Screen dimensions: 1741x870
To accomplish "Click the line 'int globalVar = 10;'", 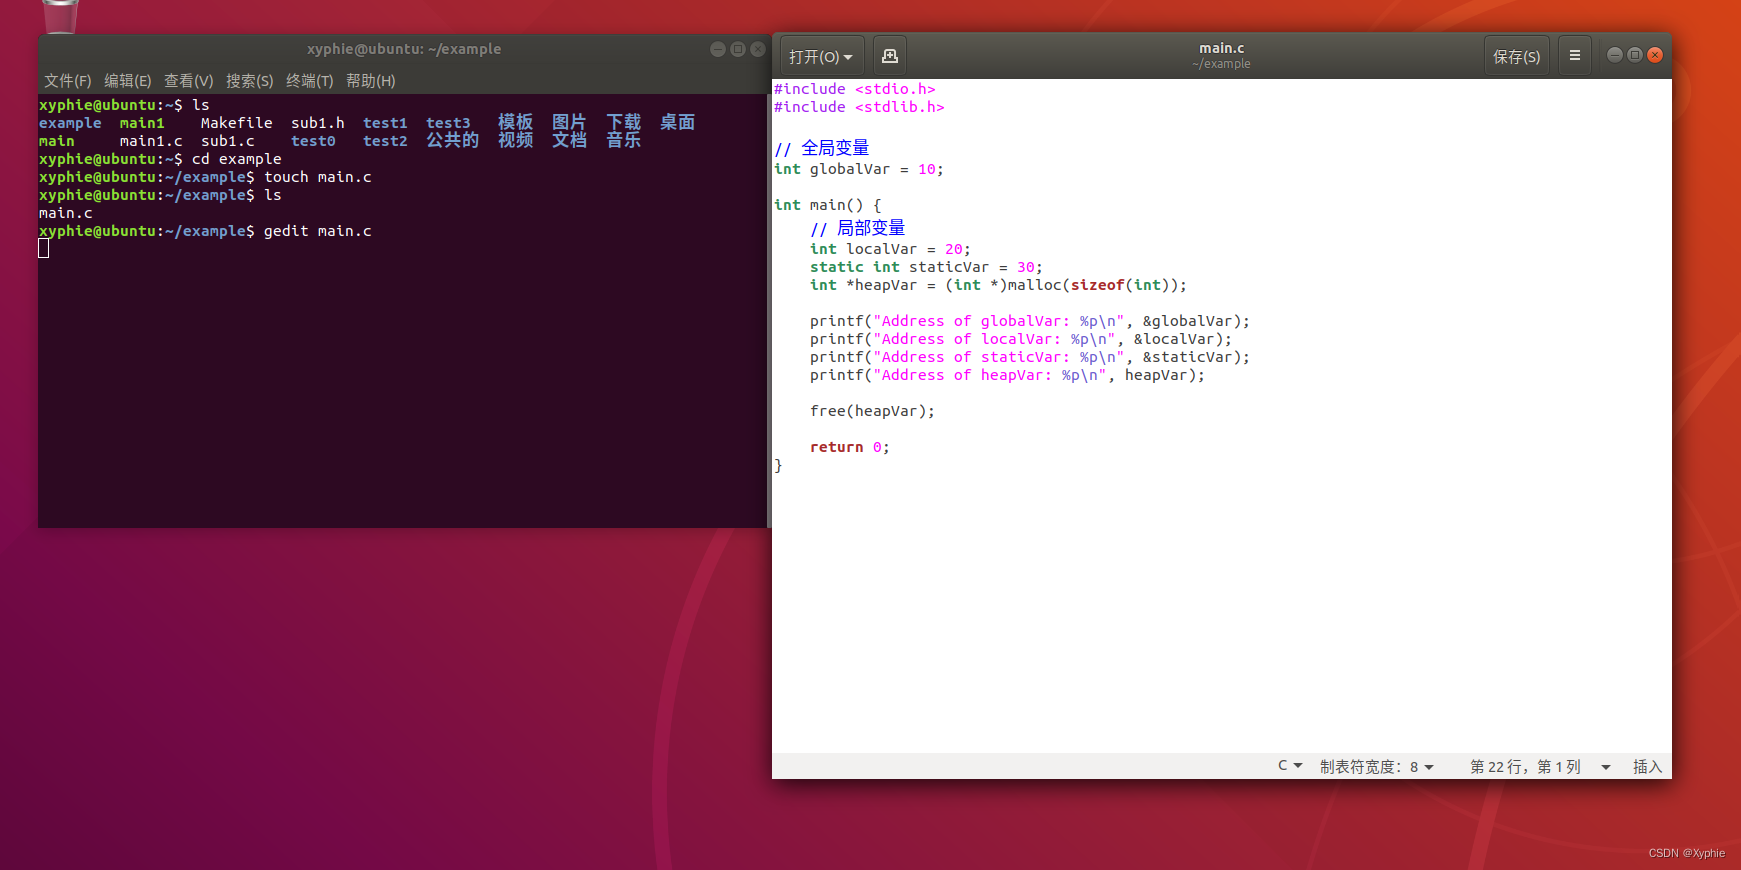I will [859, 169].
